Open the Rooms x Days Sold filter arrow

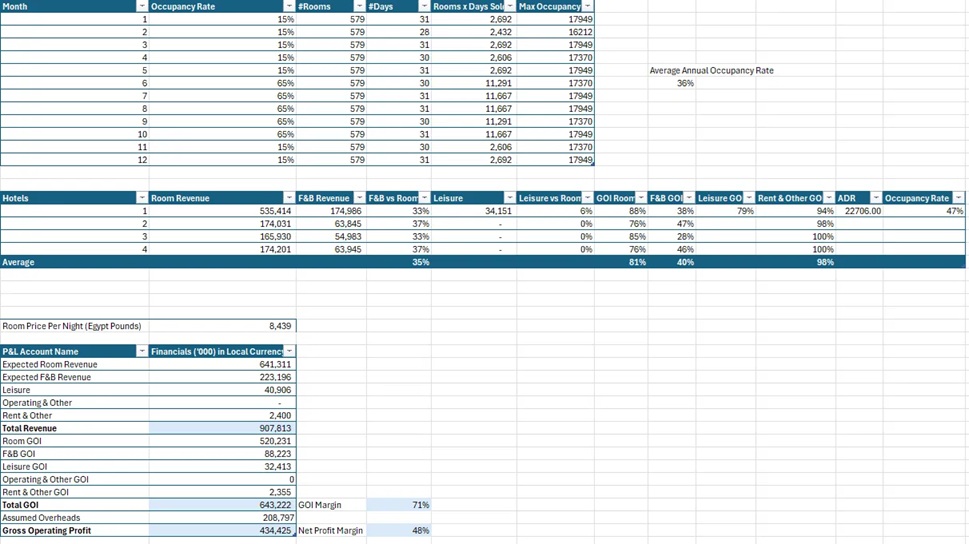click(510, 6)
